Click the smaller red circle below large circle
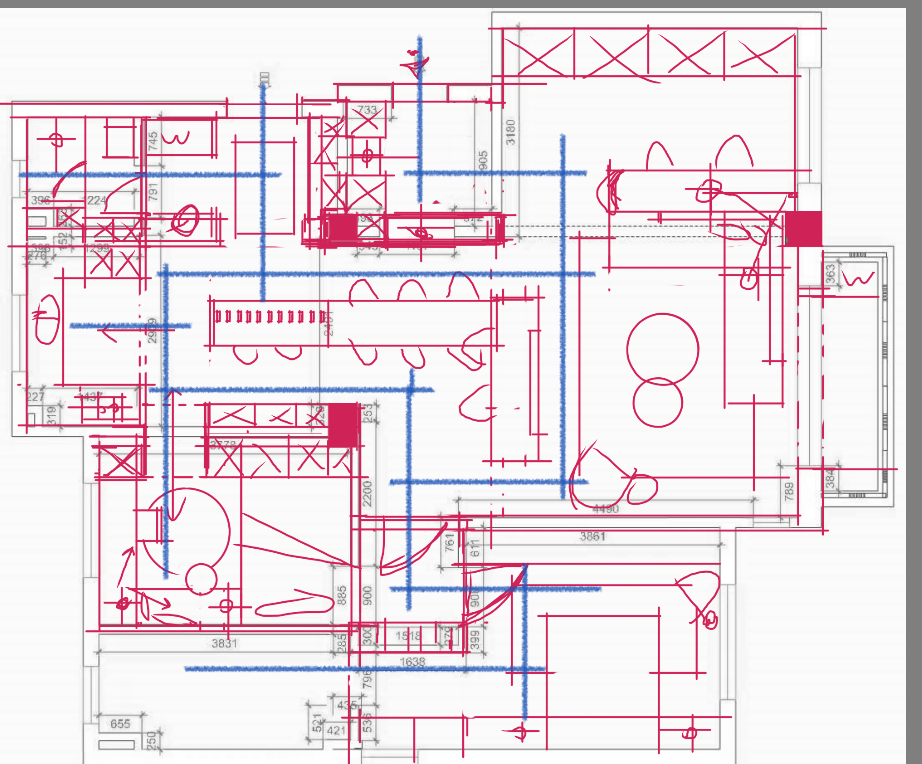 (x=657, y=402)
